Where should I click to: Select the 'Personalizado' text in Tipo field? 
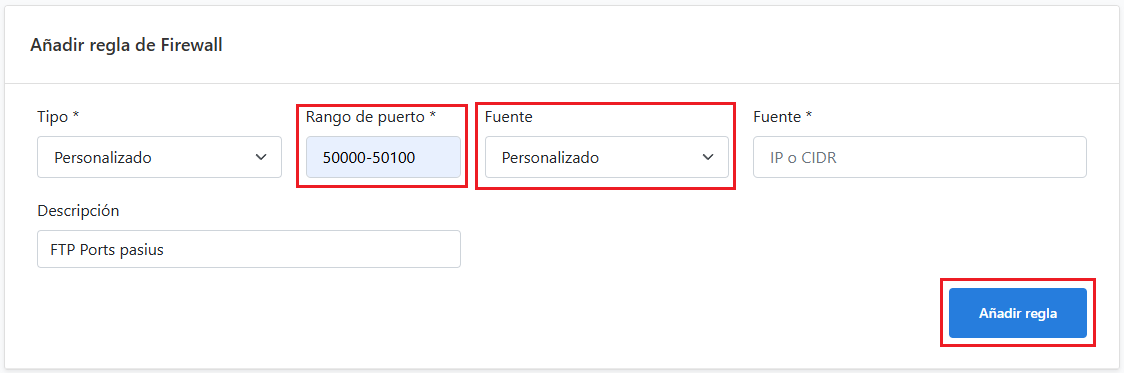pyautogui.click(x=103, y=158)
